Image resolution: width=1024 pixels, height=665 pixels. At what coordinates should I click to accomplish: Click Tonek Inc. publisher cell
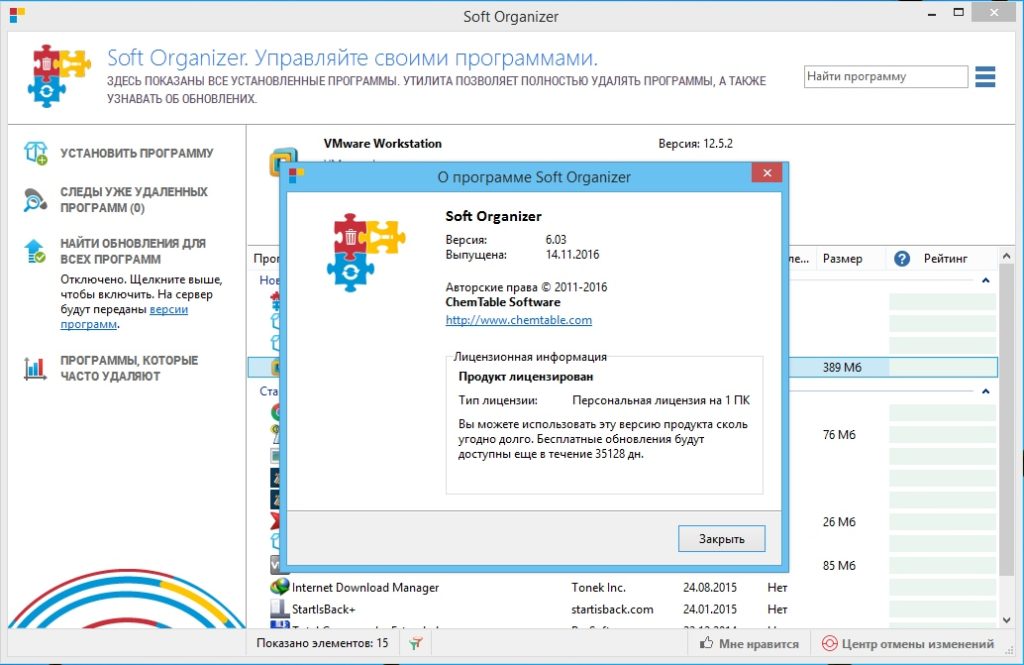598,587
